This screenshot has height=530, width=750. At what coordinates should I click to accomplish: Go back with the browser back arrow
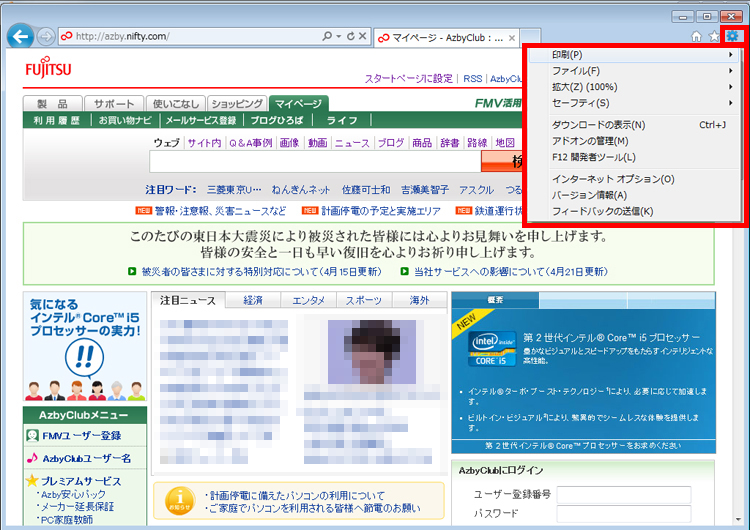point(21,36)
